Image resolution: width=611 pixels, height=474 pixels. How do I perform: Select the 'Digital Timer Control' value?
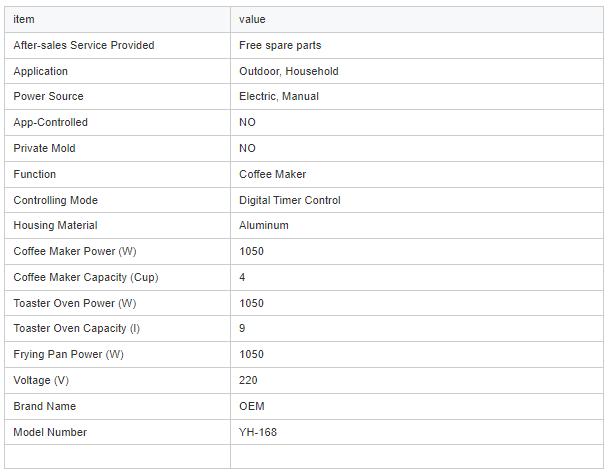pyautogui.click(x=290, y=200)
